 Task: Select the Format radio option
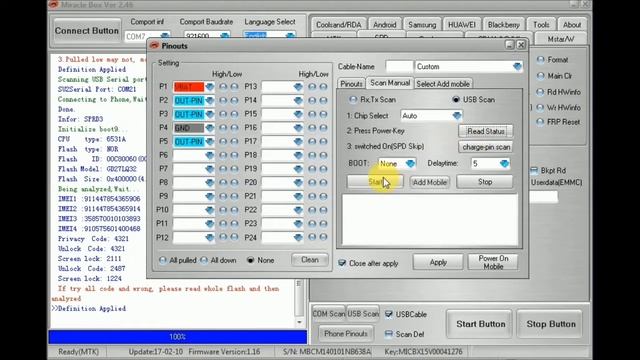pyautogui.click(x=540, y=60)
